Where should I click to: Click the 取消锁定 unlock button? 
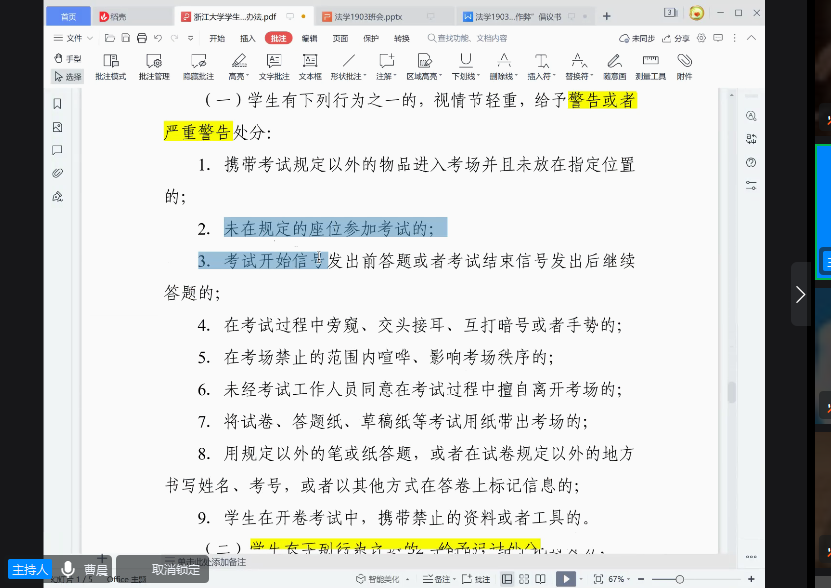175,569
